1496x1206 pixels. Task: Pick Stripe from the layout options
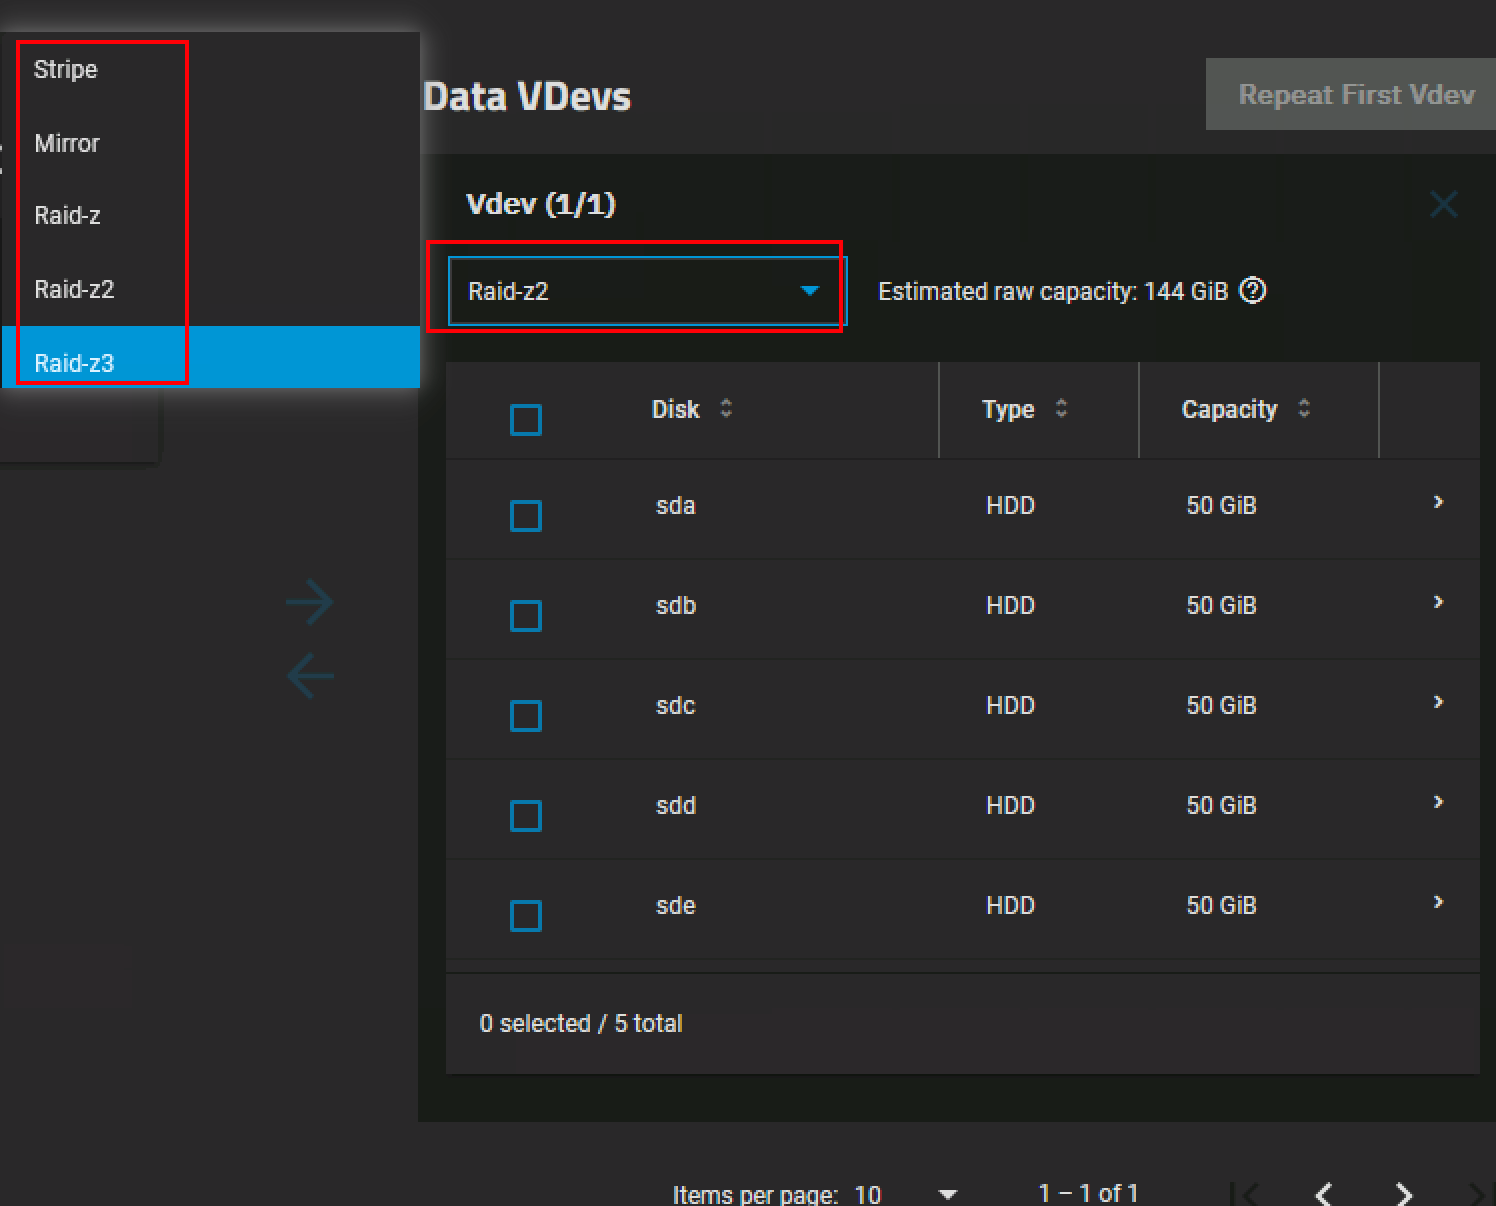66,69
